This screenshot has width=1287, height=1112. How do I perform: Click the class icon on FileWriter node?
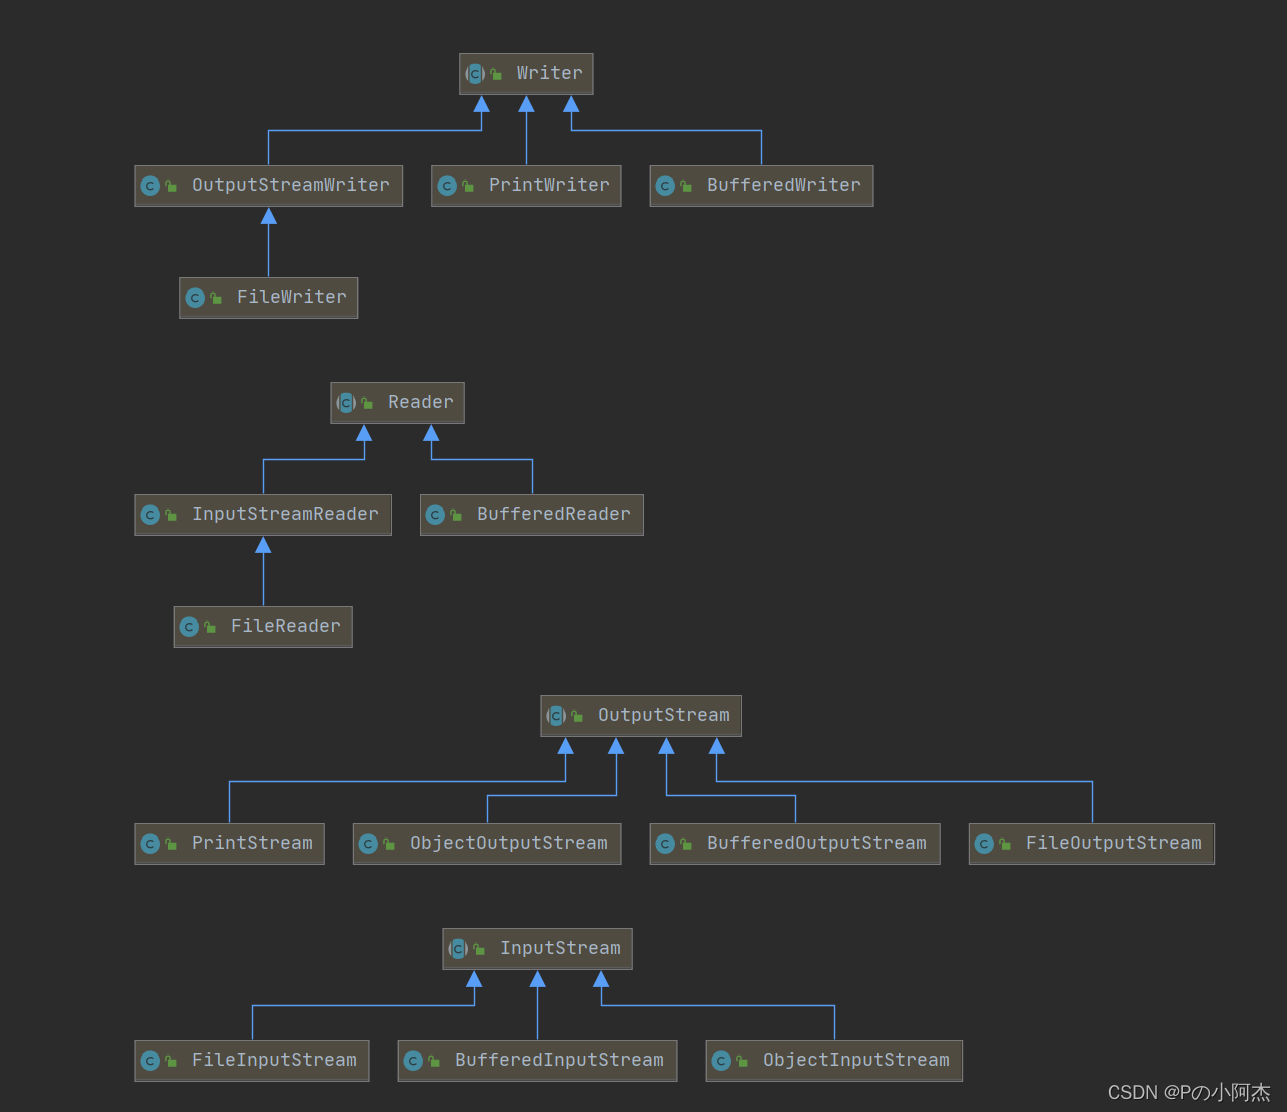tap(195, 298)
